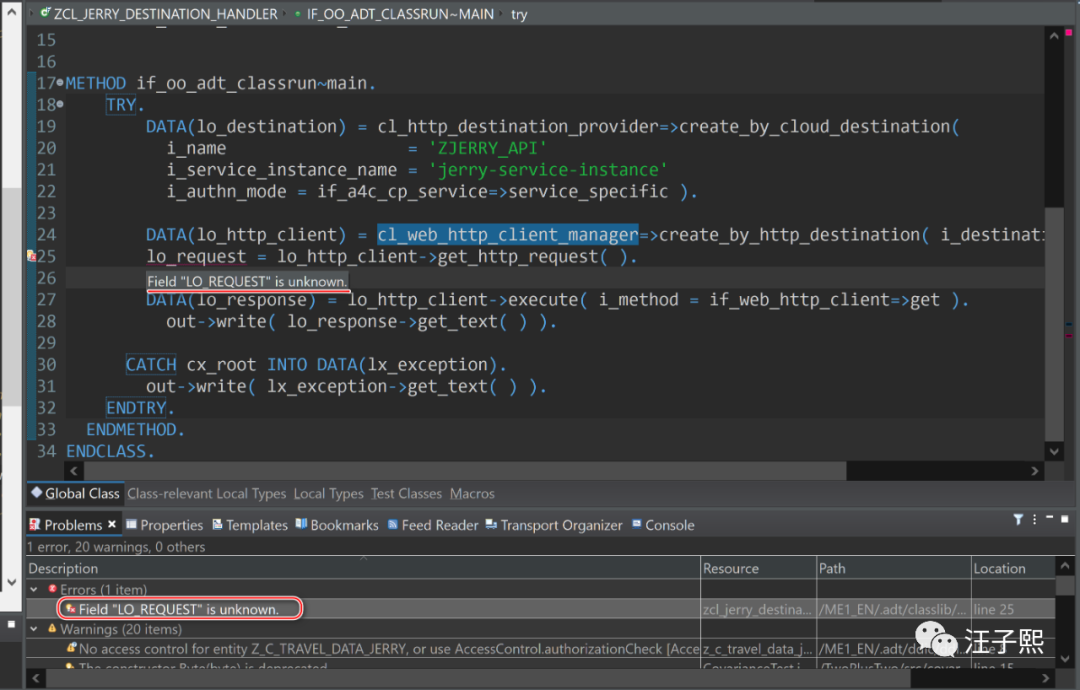Collapse the Errors (1 item) group
The width and height of the screenshot is (1080, 690).
(34, 589)
